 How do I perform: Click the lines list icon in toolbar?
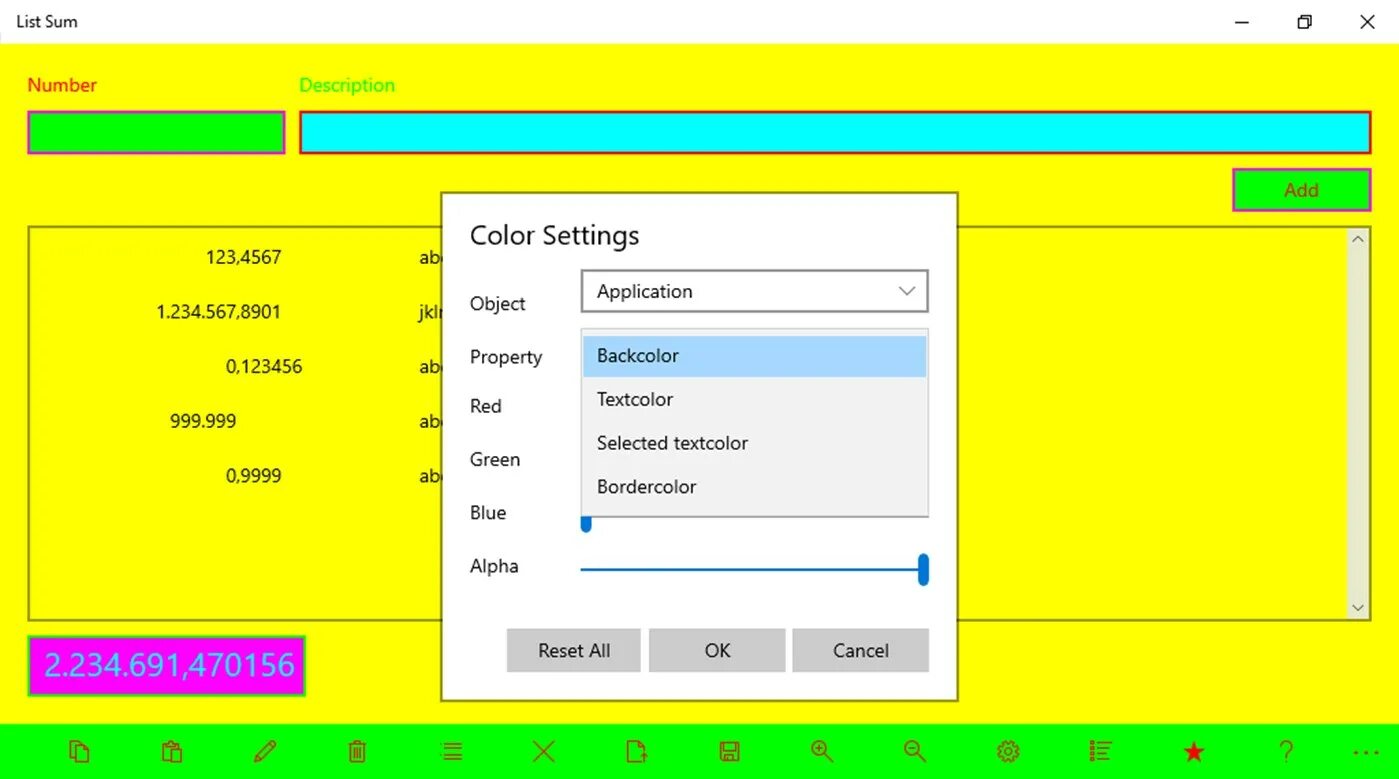[452, 752]
